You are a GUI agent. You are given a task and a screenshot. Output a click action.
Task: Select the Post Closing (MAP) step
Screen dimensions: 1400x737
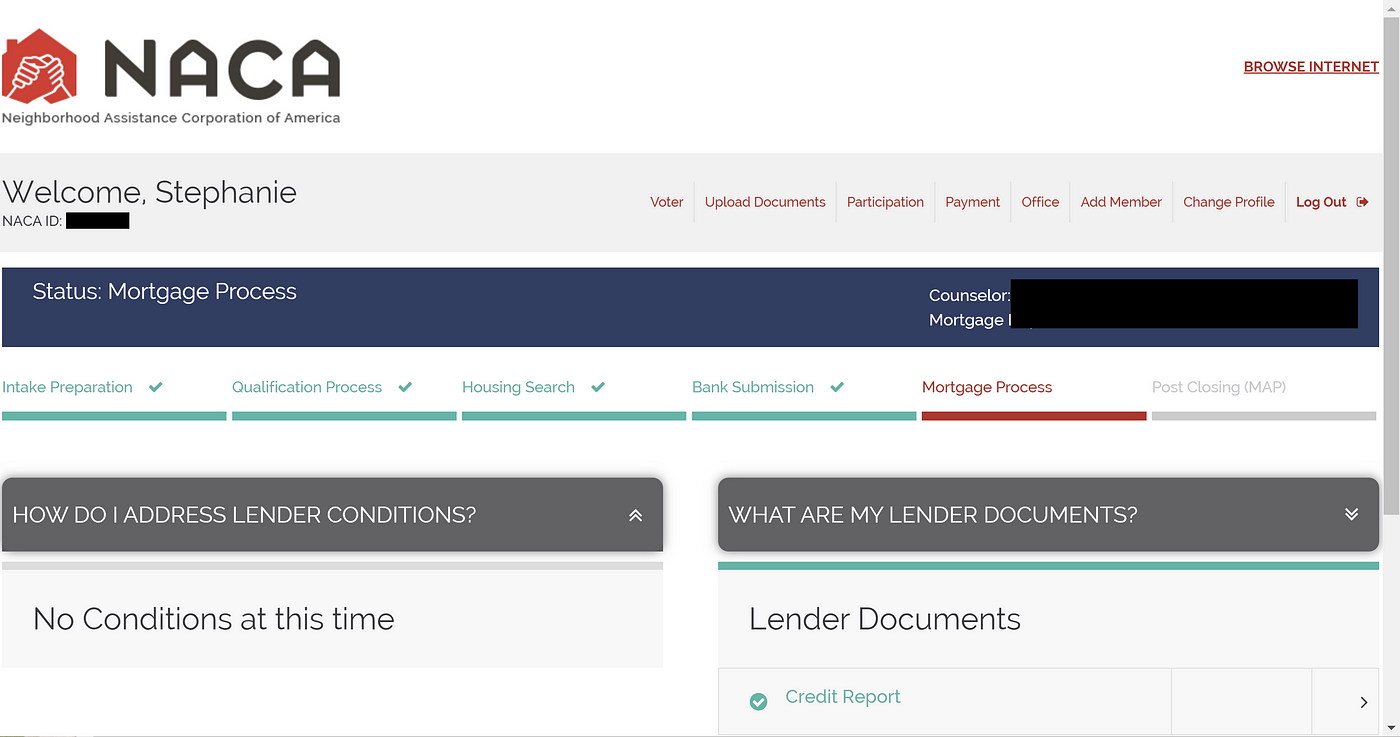click(1219, 387)
